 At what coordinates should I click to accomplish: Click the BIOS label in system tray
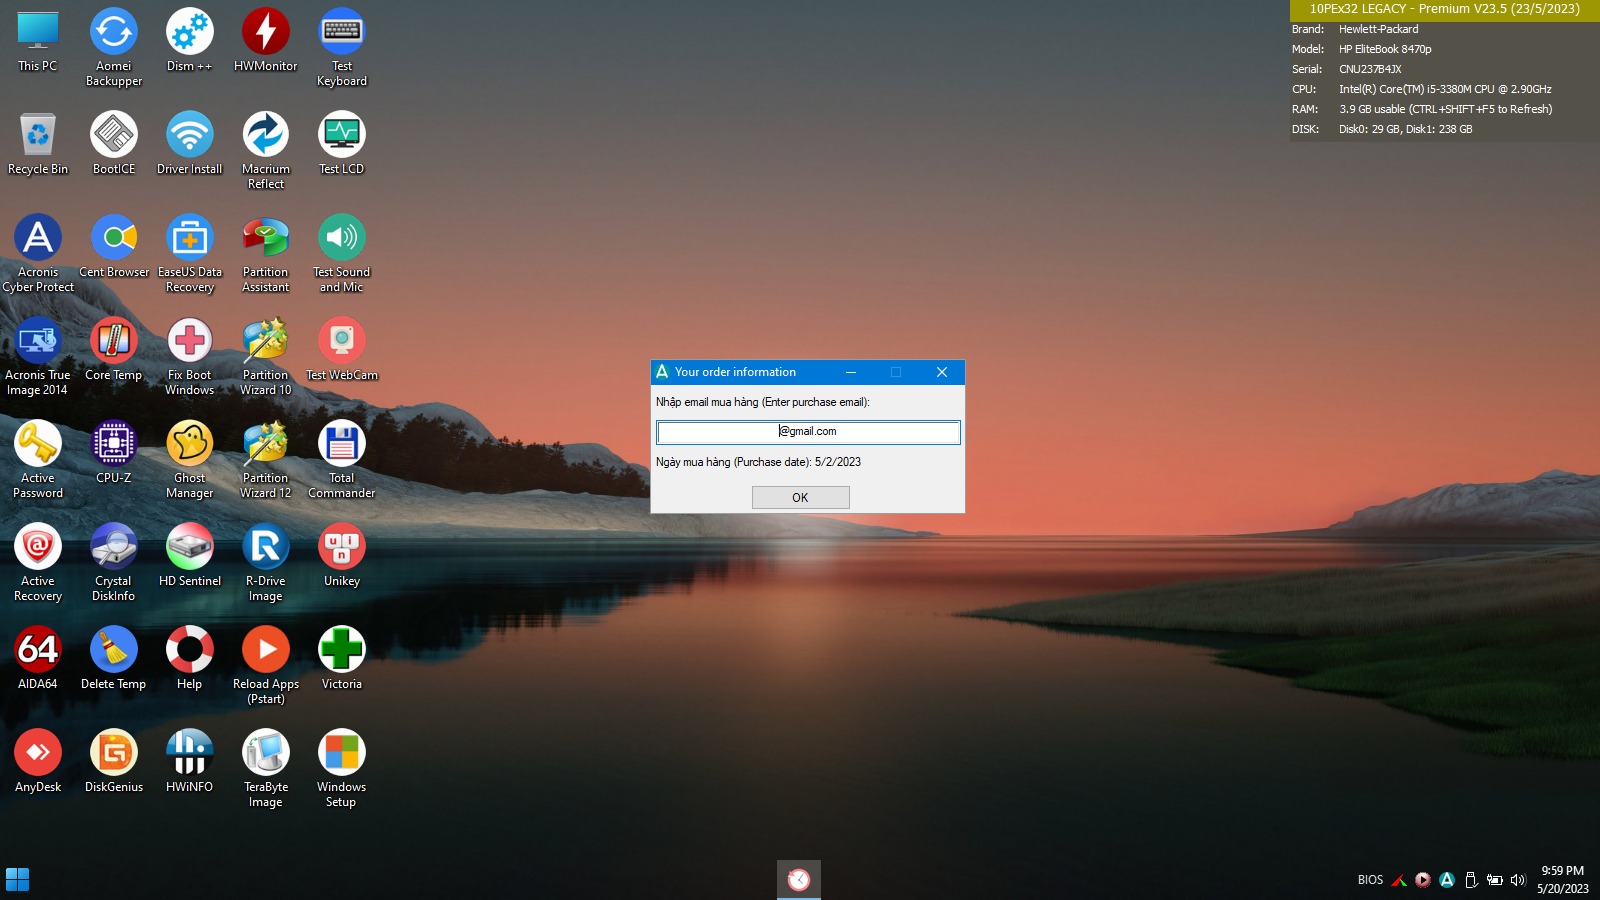point(1370,880)
